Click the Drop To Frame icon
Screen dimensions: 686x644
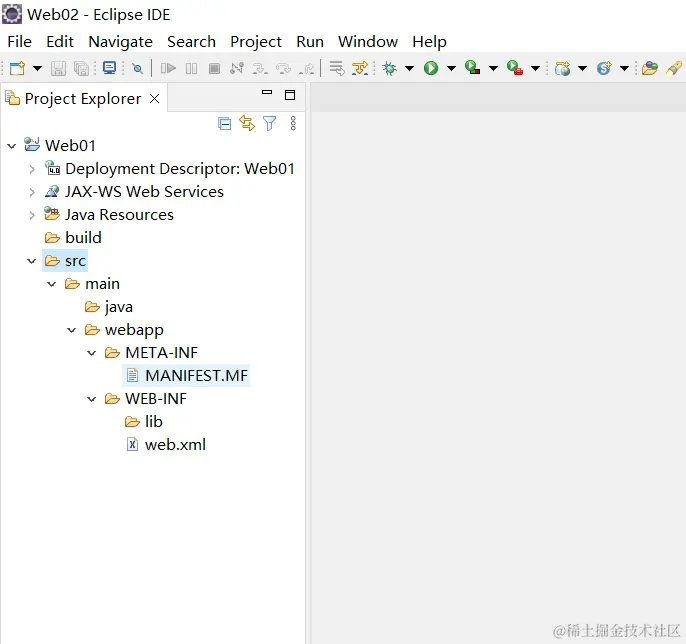[336, 68]
